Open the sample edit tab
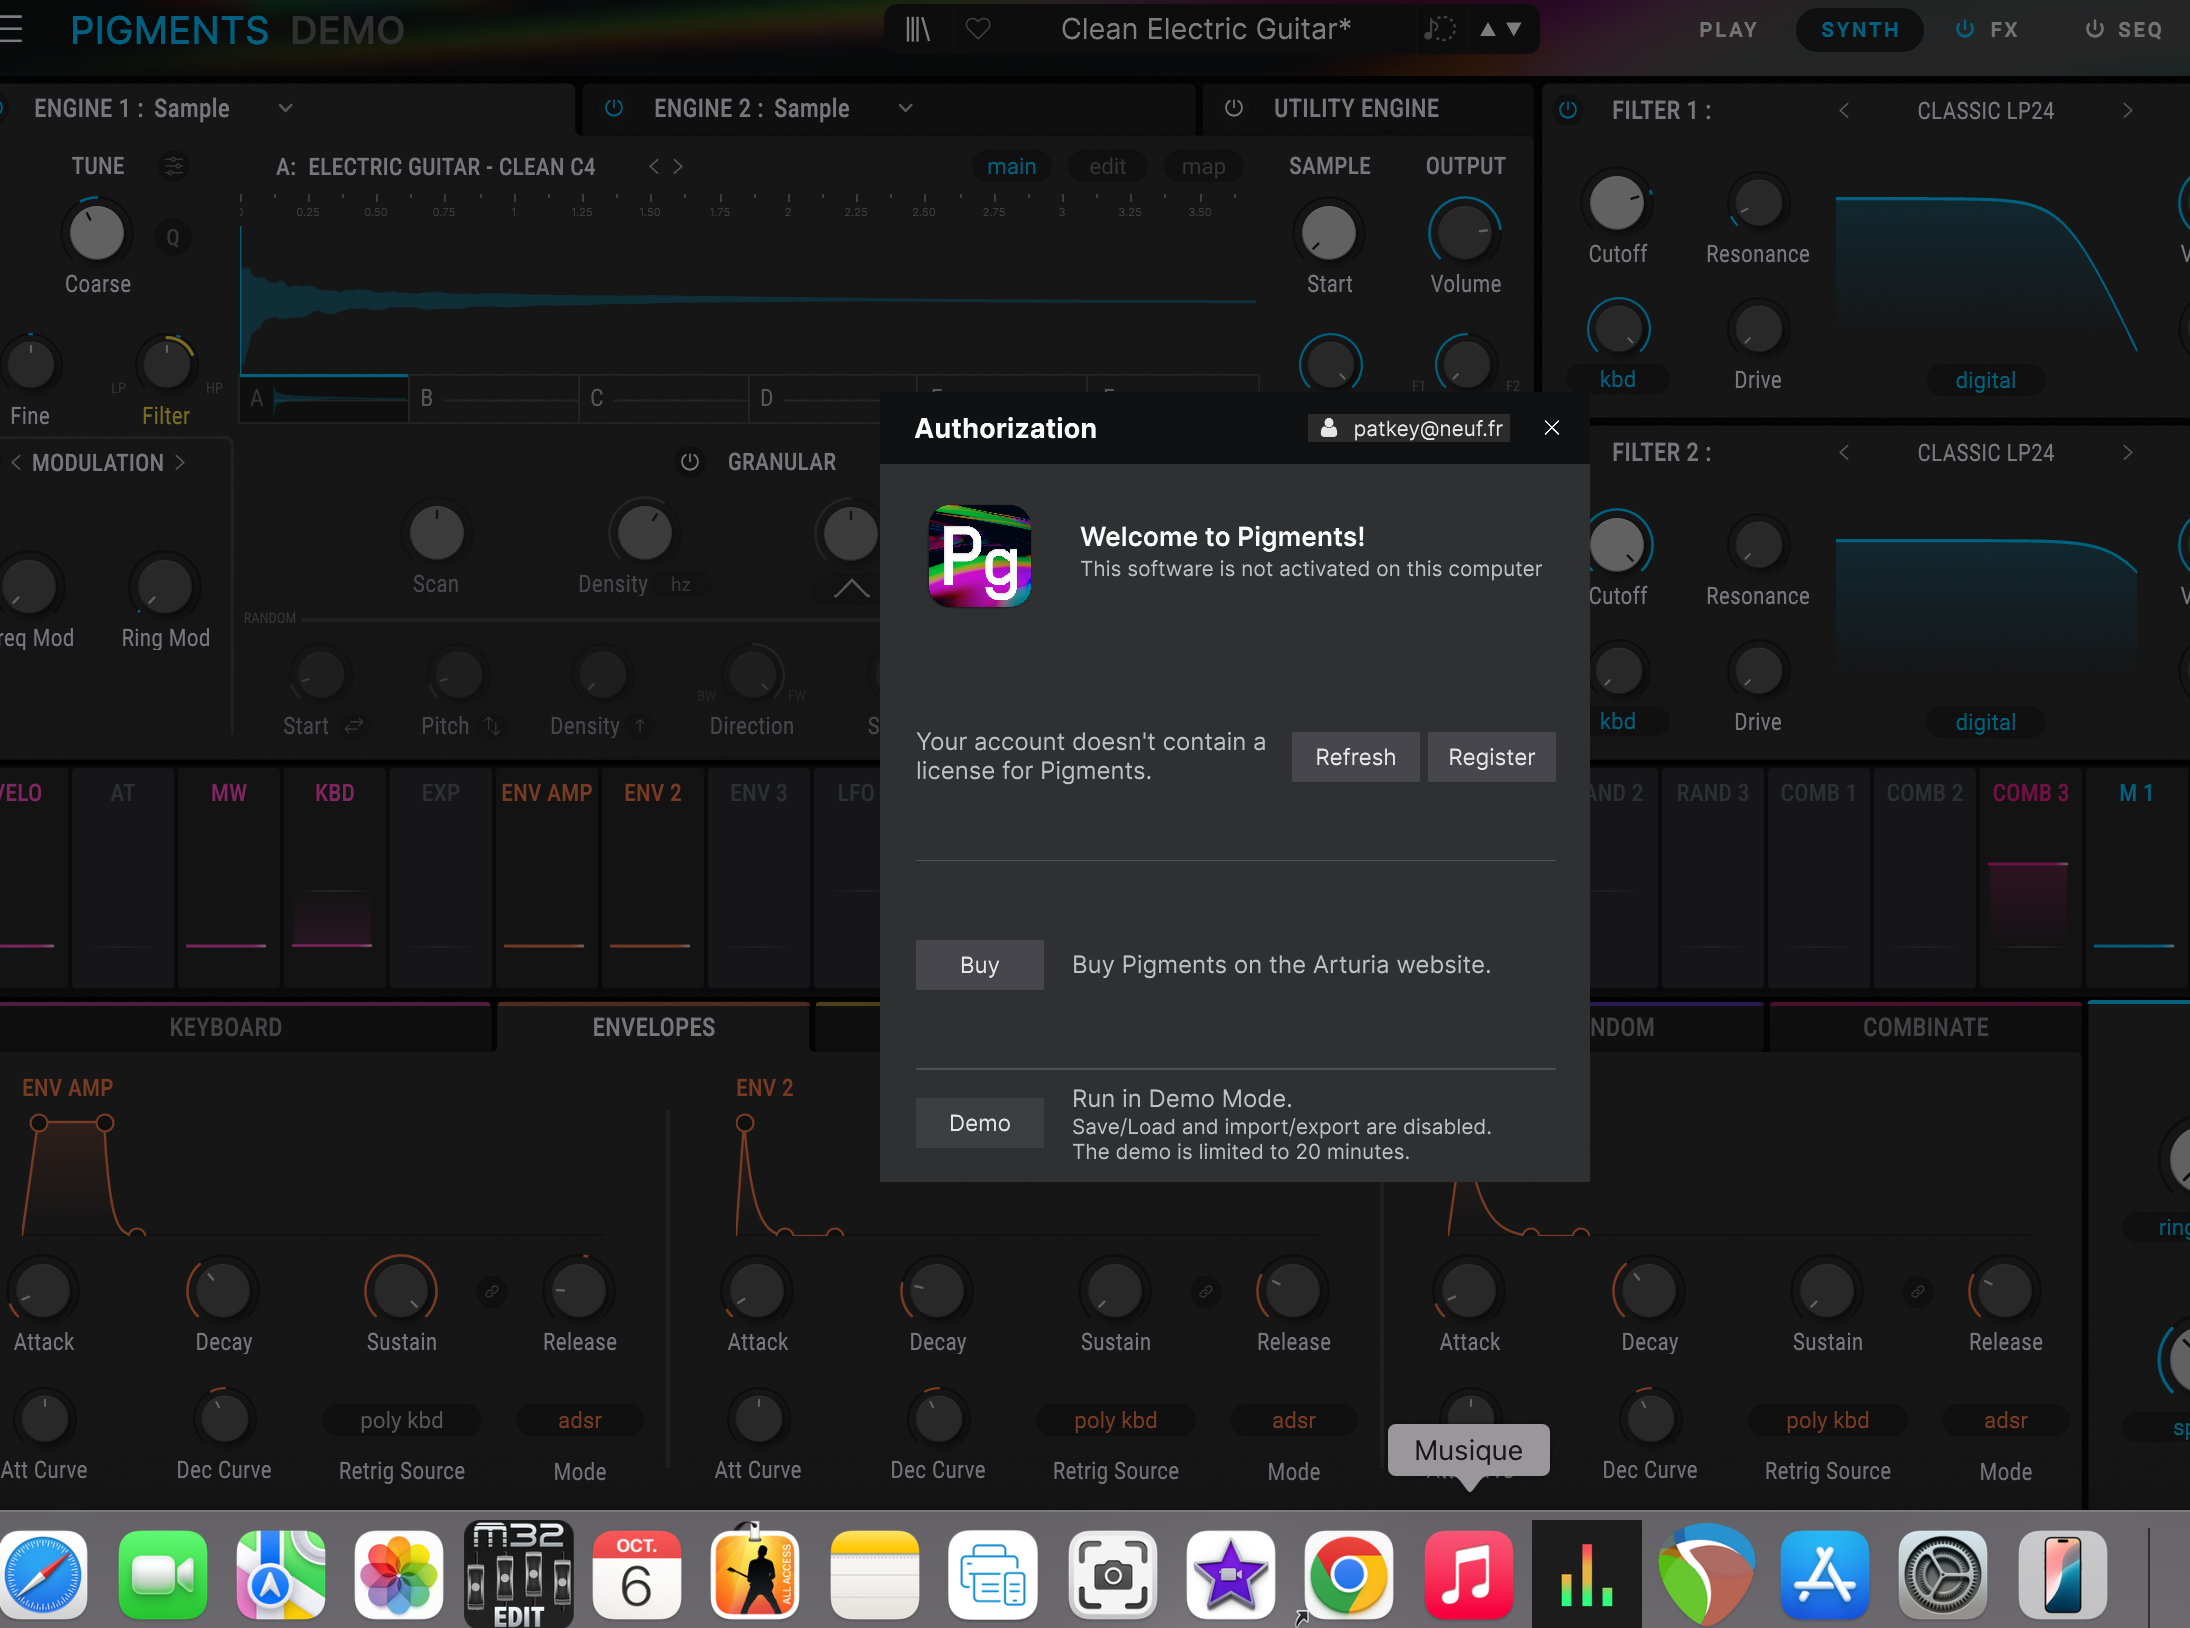This screenshot has width=2190, height=1628. click(1107, 166)
